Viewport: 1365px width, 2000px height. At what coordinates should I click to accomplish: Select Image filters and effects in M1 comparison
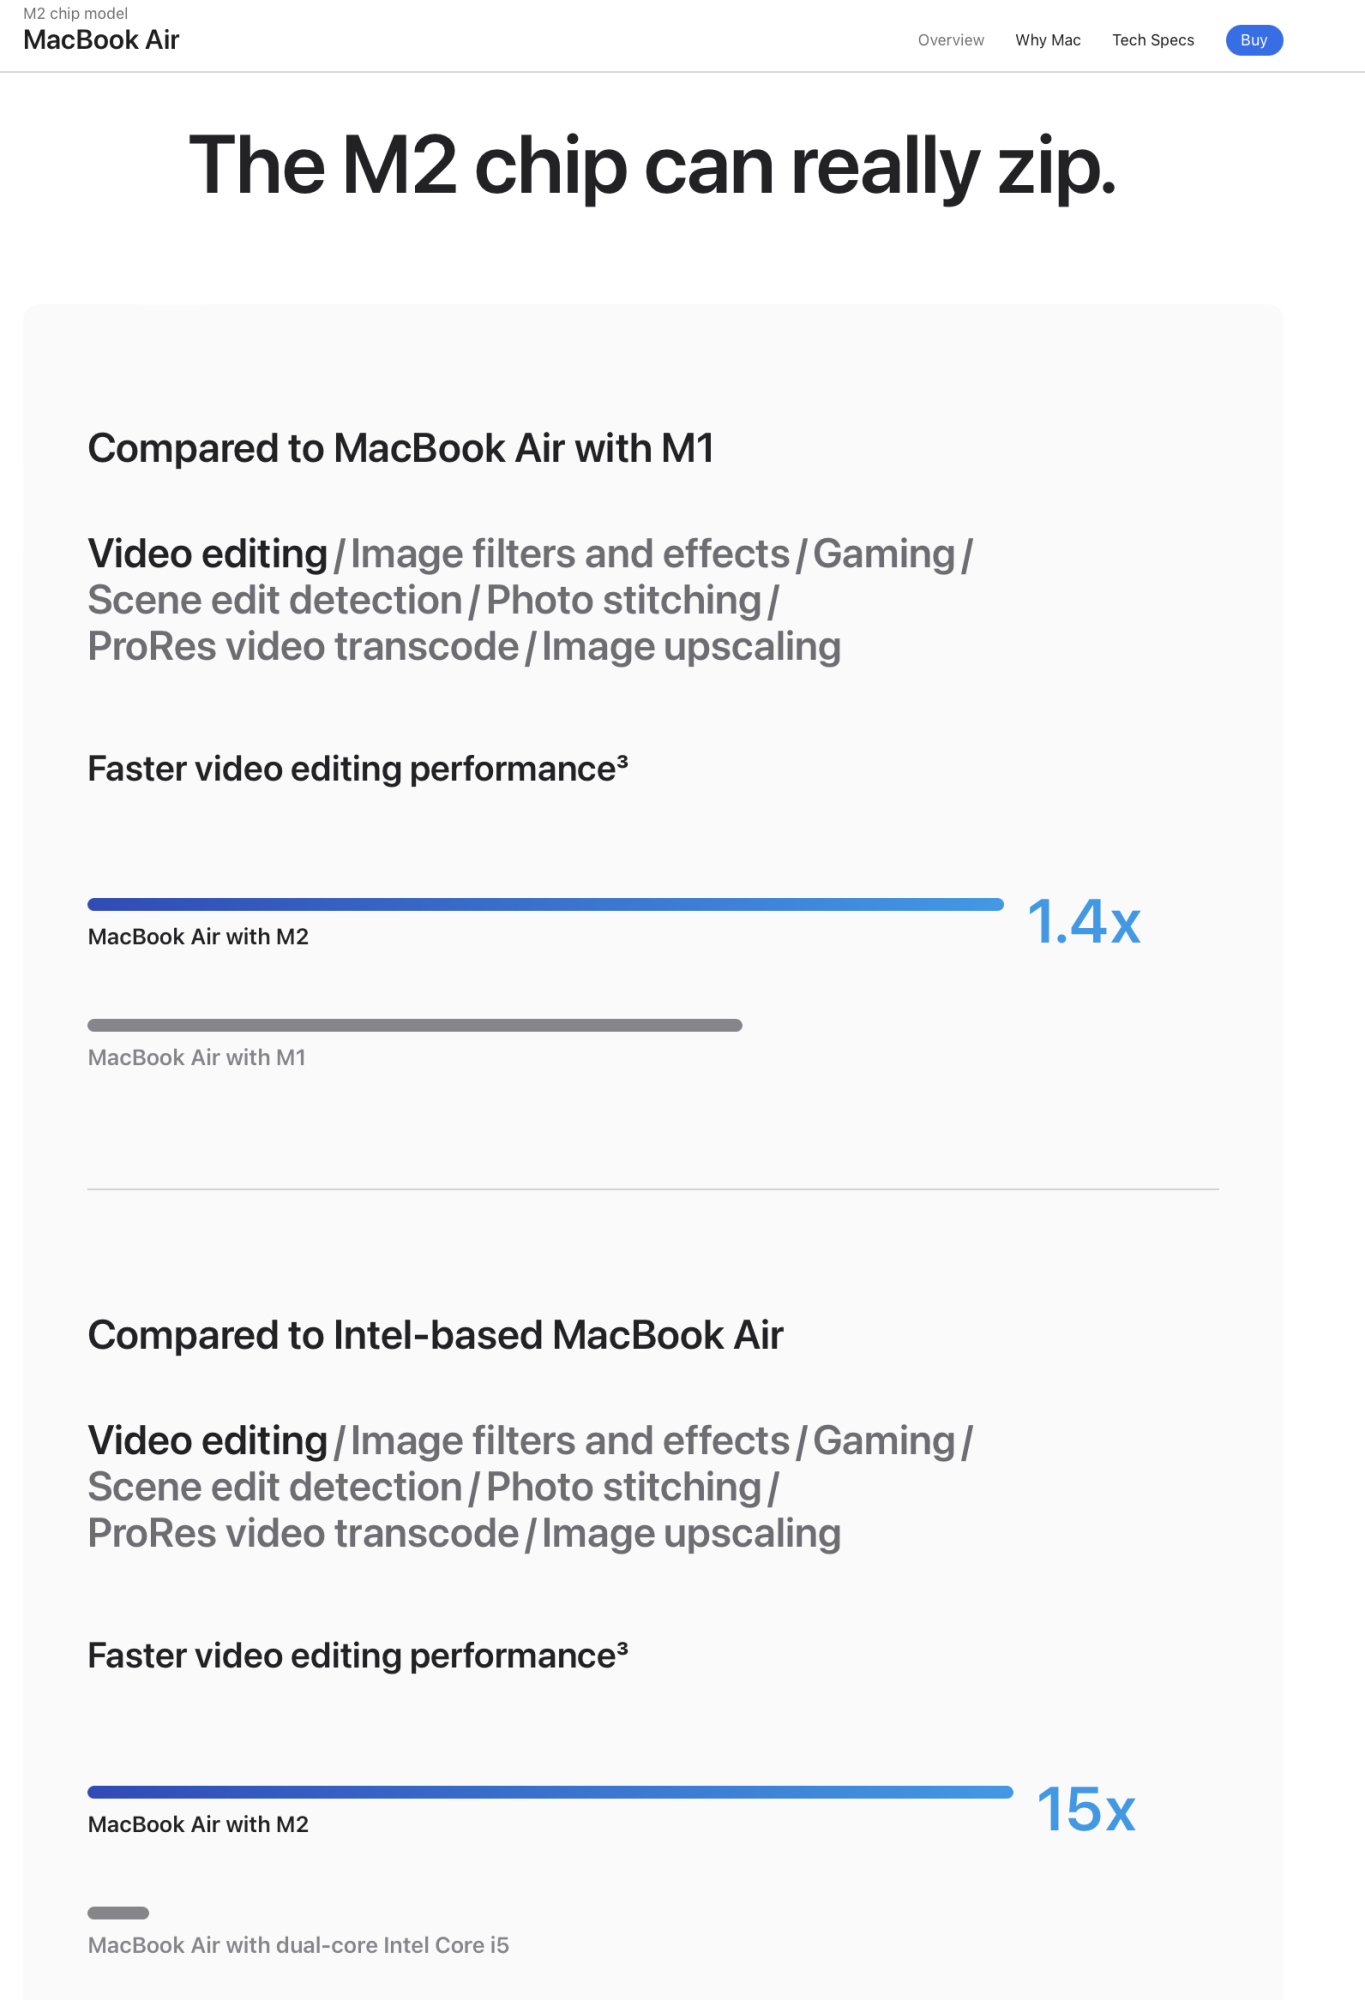coord(569,554)
